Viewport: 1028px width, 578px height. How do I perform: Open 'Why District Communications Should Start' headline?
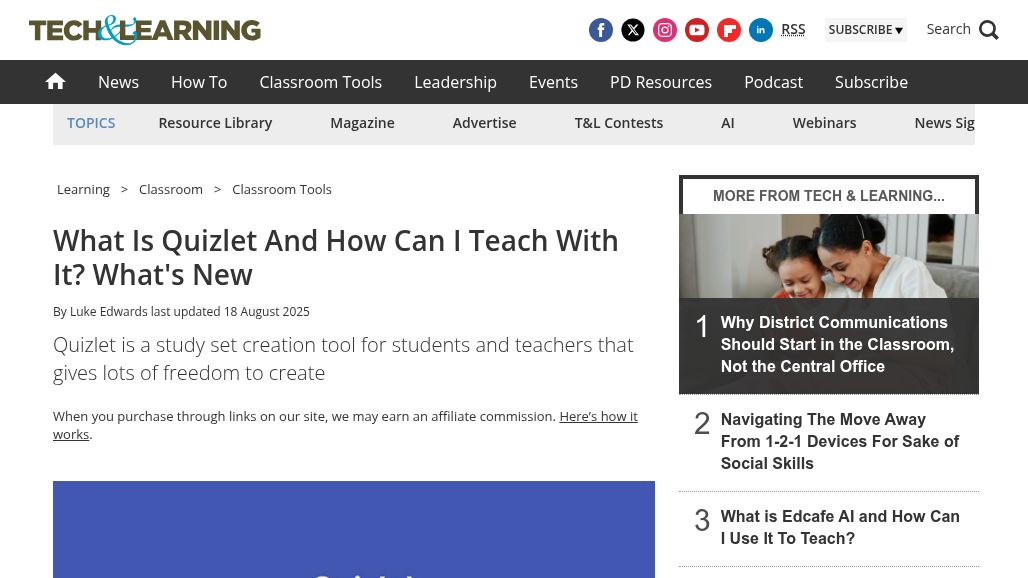pyautogui.click(x=837, y=345)
